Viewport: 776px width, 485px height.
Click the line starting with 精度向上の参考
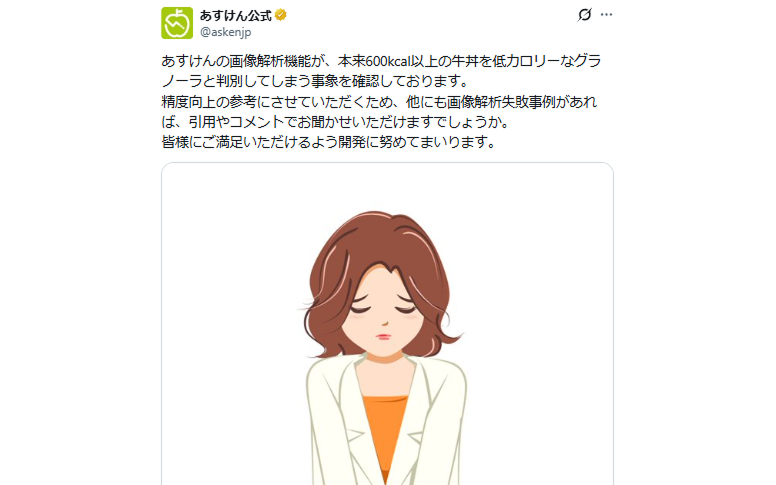(x=379, y=101)
